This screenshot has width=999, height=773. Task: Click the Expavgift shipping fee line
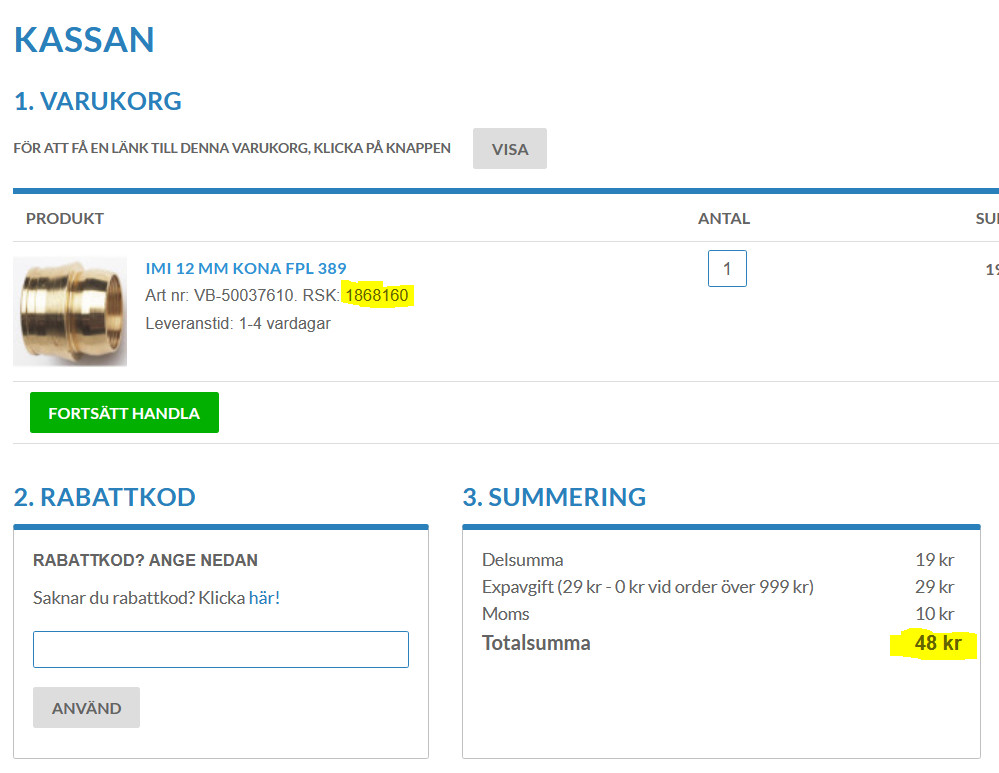tap(647, 587)
